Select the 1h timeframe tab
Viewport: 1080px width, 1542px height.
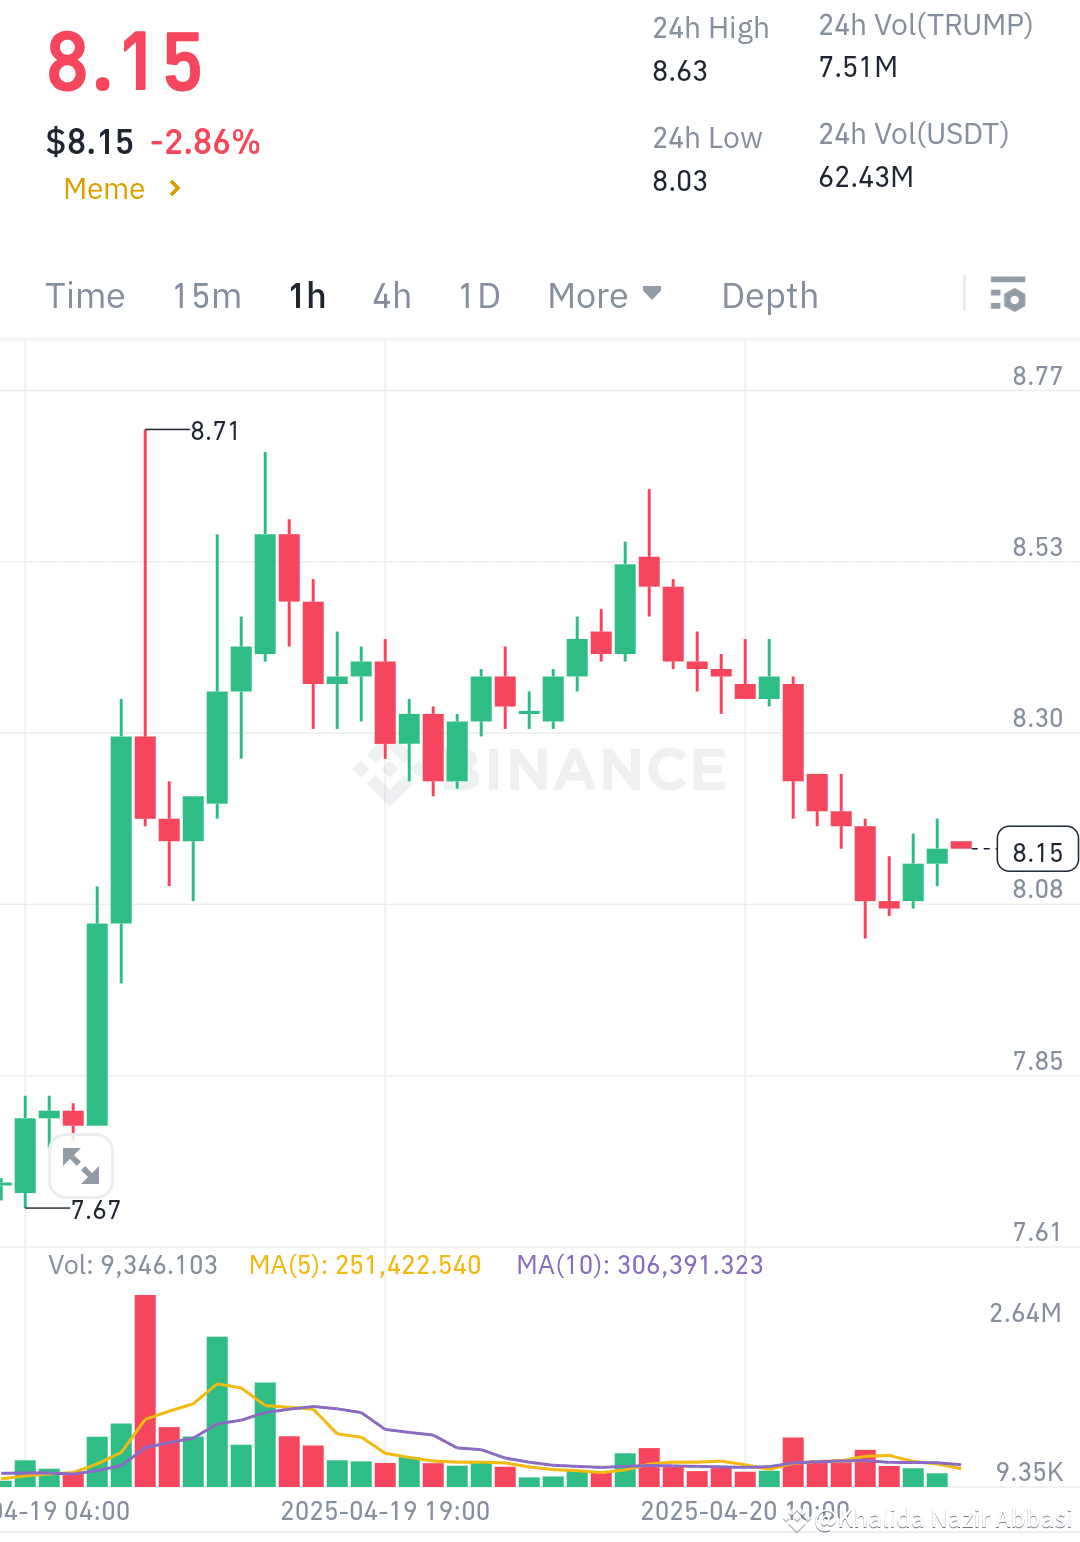[x=306, y=295]
